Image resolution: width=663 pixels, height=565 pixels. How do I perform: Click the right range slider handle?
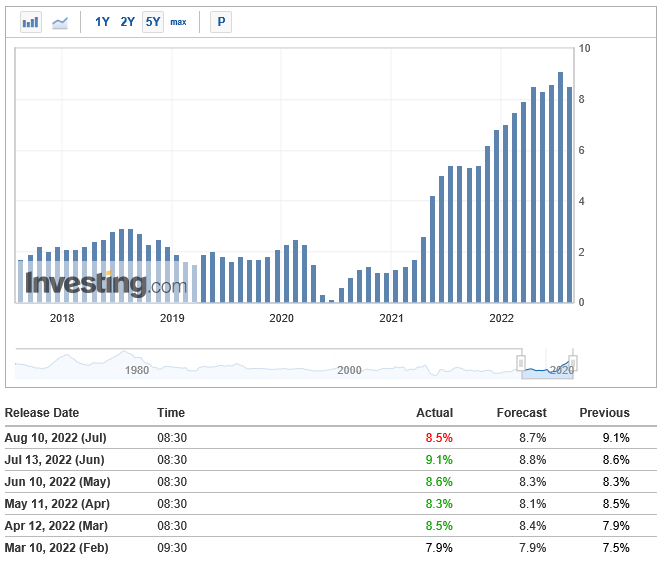[573, 363]
